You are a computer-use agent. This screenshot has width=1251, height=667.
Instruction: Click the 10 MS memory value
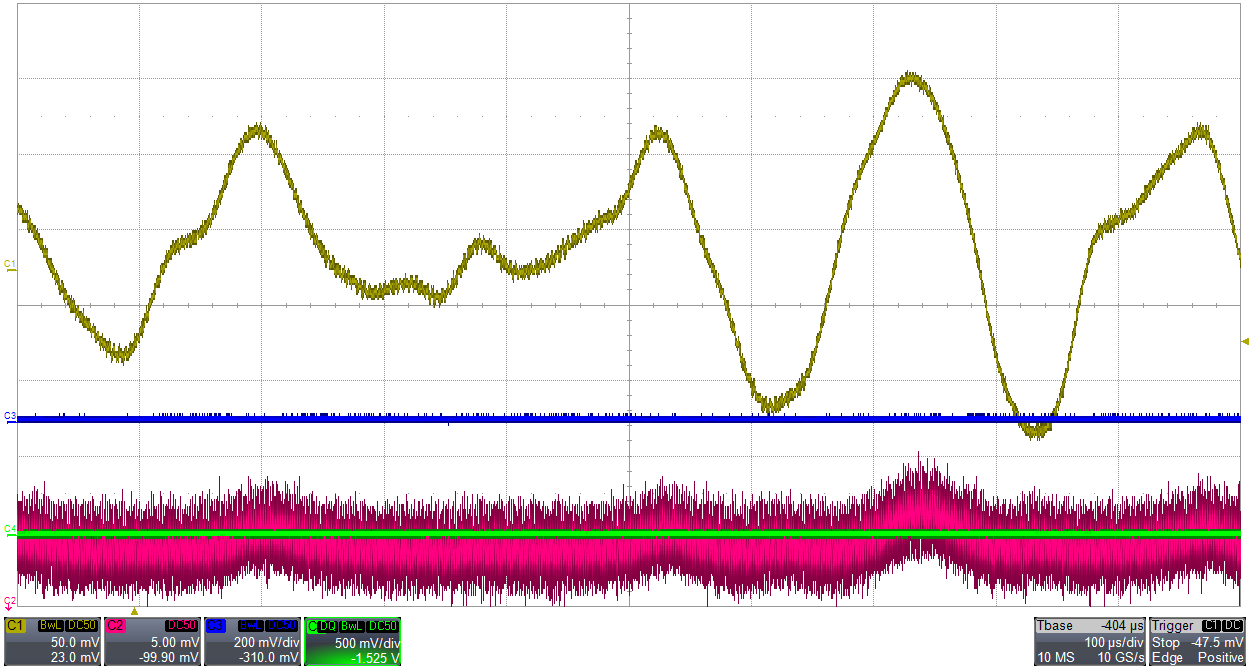pos(1056,657)
